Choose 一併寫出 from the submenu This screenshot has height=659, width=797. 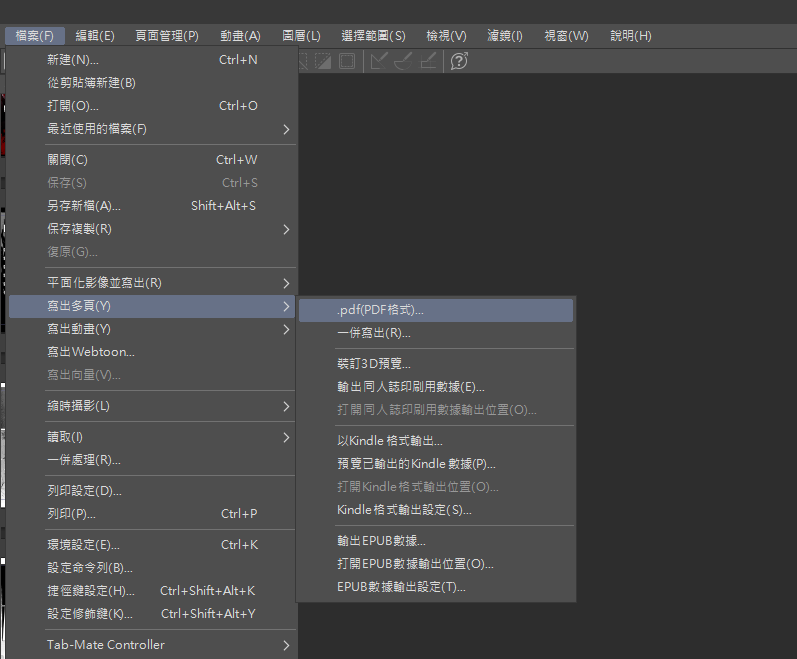click(374, 333)
